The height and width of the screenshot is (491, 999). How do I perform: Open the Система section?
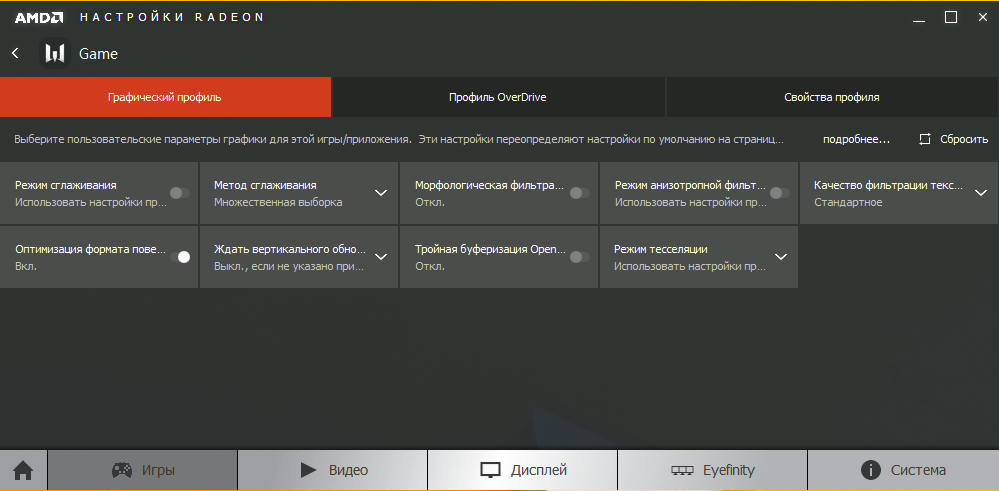[903, 471]
